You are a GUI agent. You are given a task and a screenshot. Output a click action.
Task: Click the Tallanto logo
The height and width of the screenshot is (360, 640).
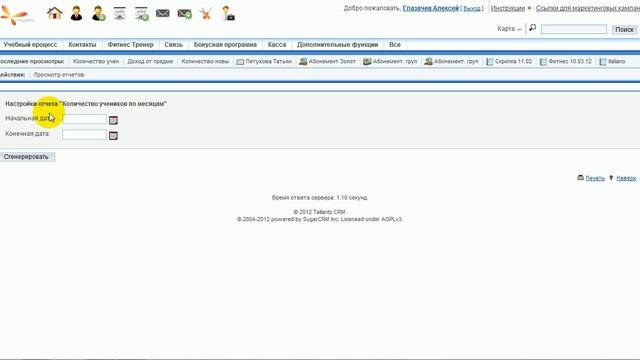coord(16,15)
